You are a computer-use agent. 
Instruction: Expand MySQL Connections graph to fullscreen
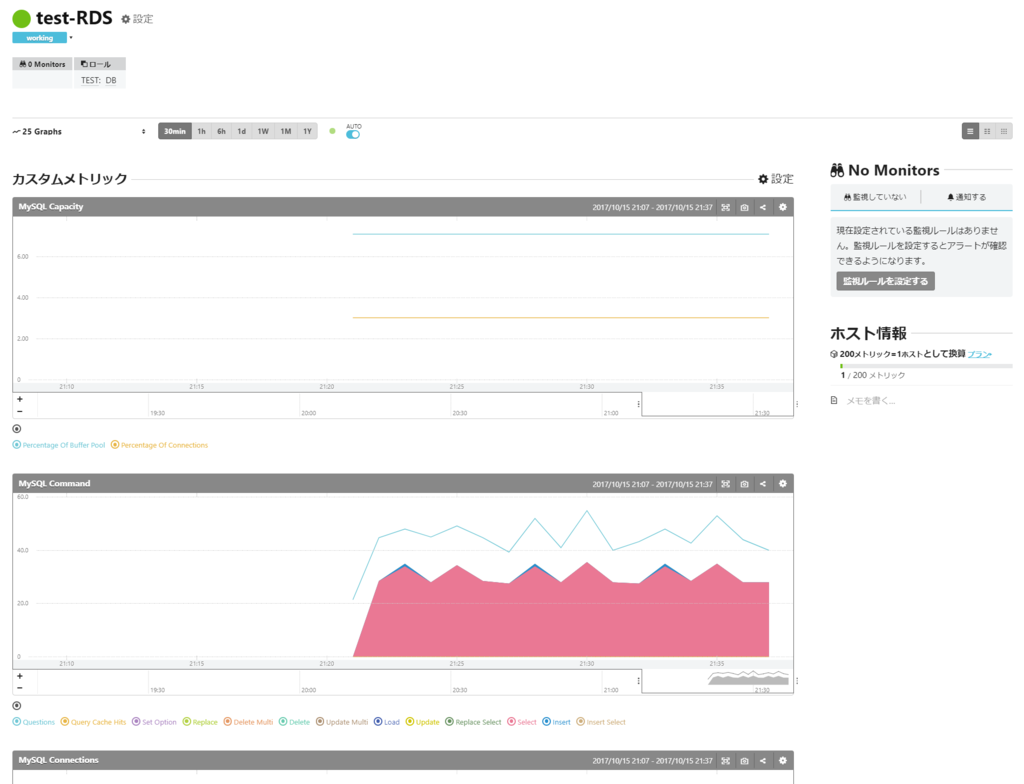tap(726, 760)
